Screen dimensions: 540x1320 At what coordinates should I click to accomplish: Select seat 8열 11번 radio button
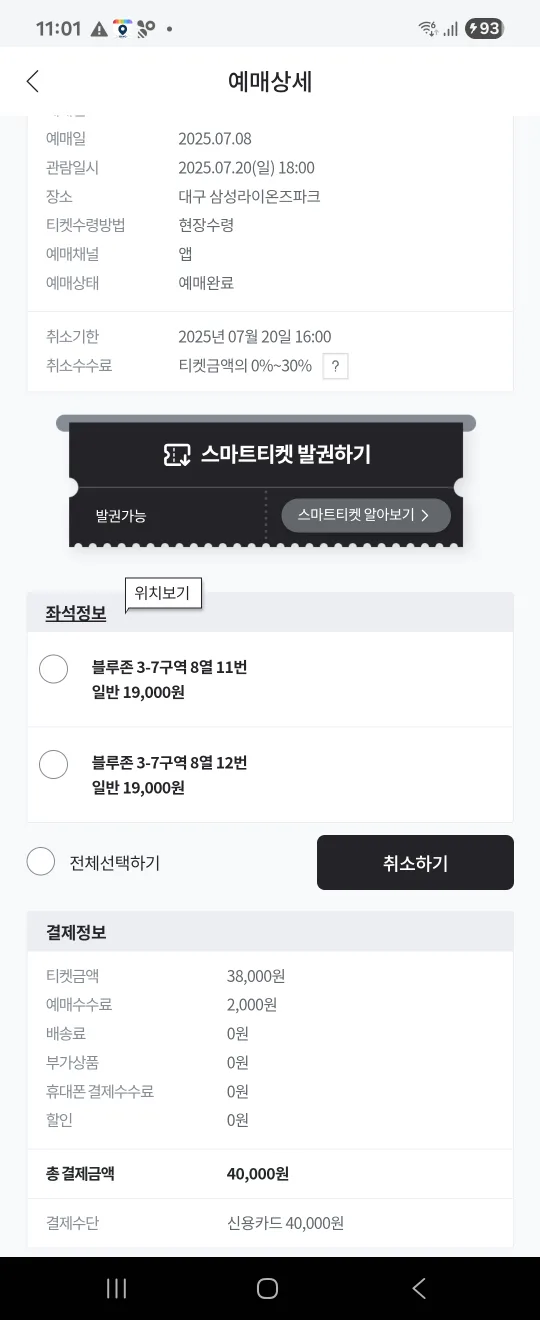(53, 669)
